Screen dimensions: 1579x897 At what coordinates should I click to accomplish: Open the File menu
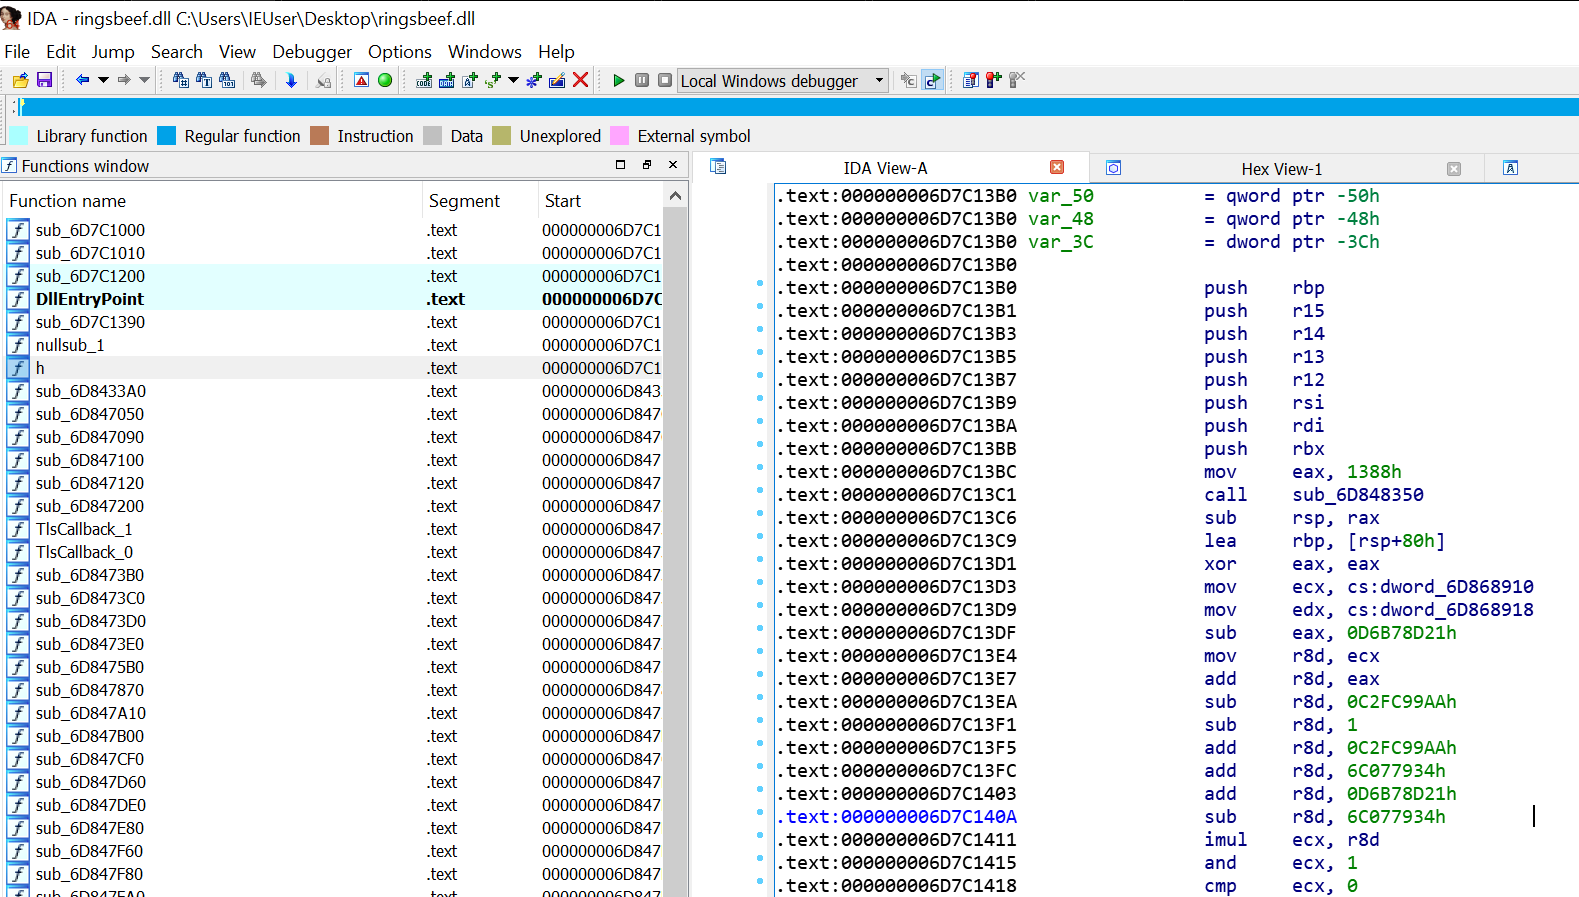17,52
